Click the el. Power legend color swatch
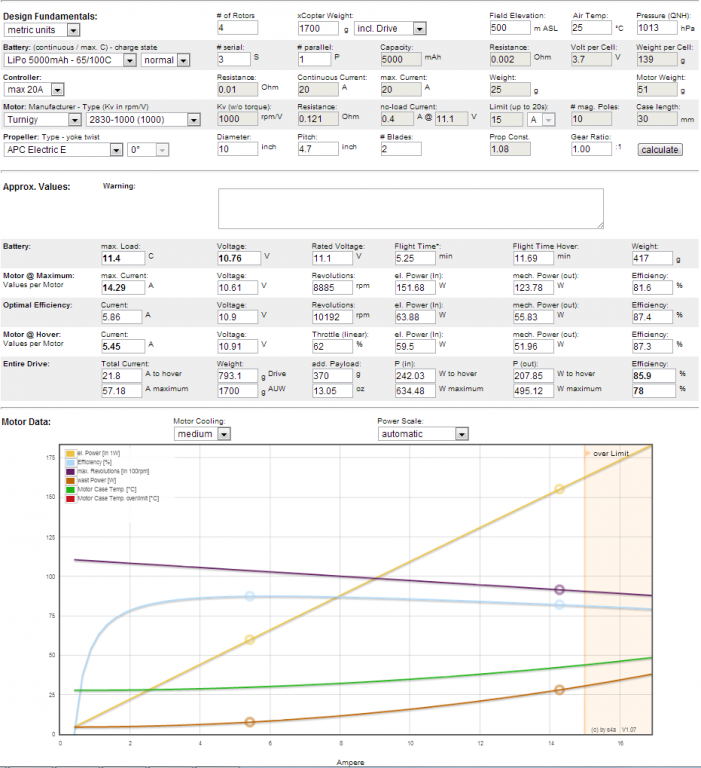 pyautogui.click(x=70, y=453)
